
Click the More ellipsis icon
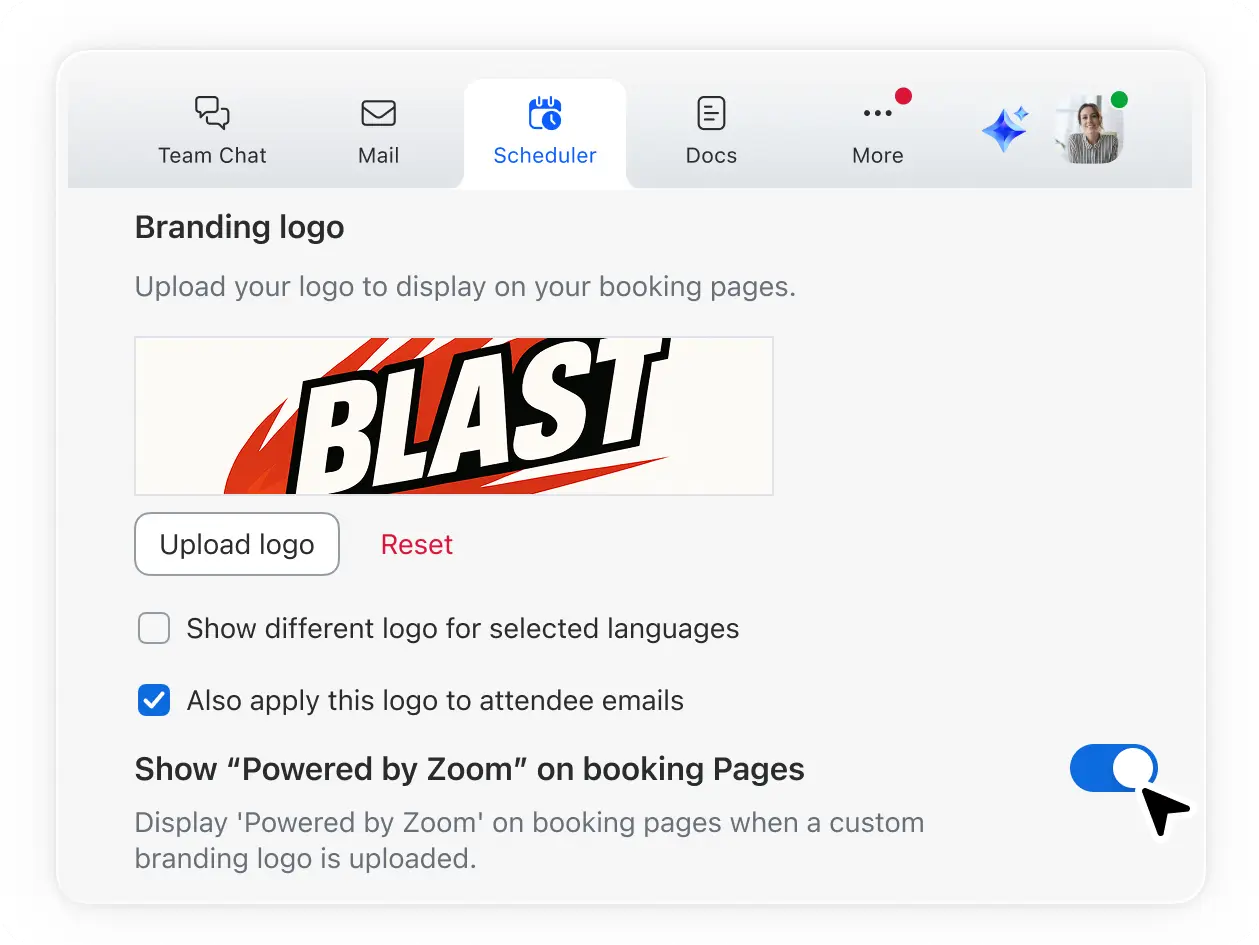(878, 113)
